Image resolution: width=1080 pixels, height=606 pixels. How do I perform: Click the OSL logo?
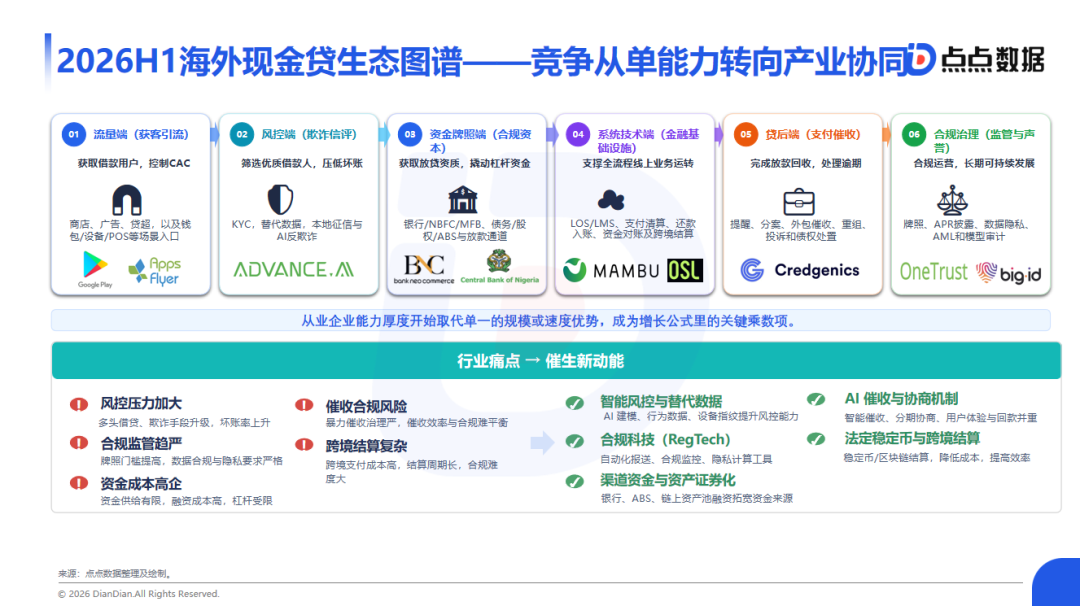click(685, 271)
